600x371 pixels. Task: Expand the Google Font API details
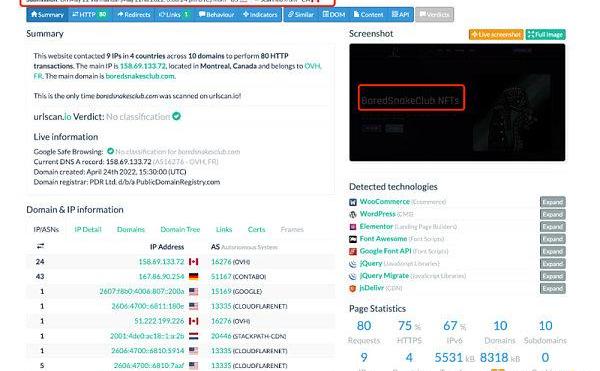click(x=553, y=251)
